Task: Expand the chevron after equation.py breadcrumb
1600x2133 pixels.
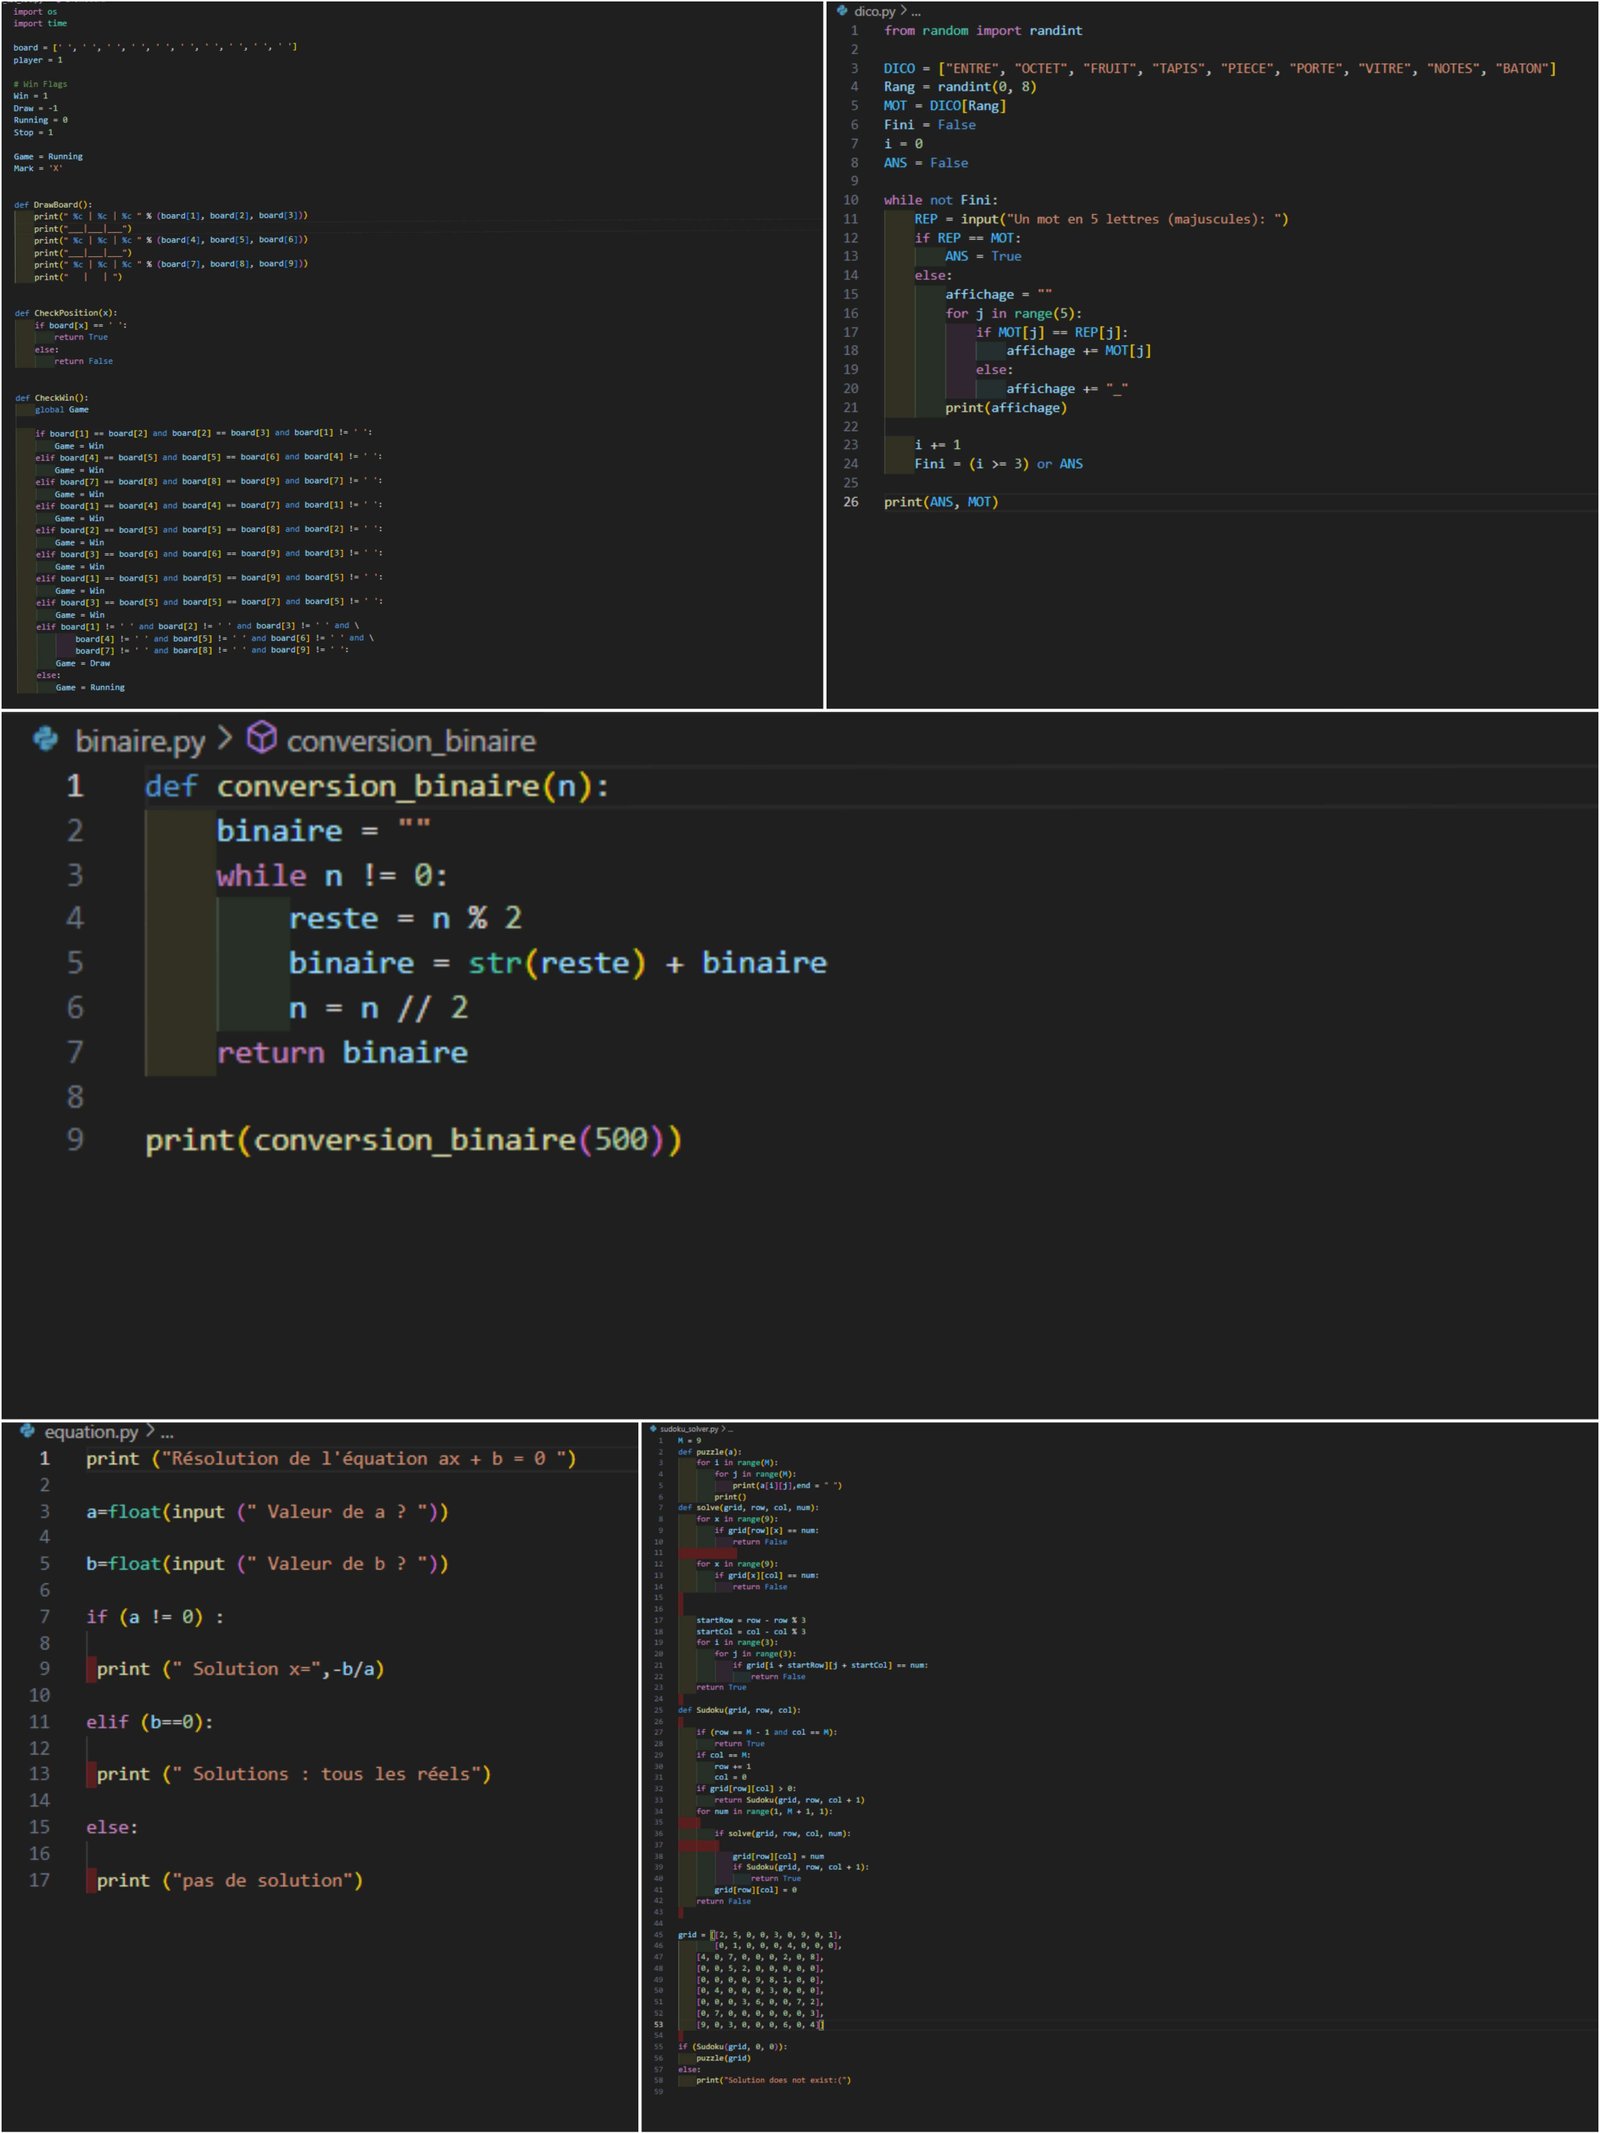Action: pyautogui.click(x=150, y=1431)
